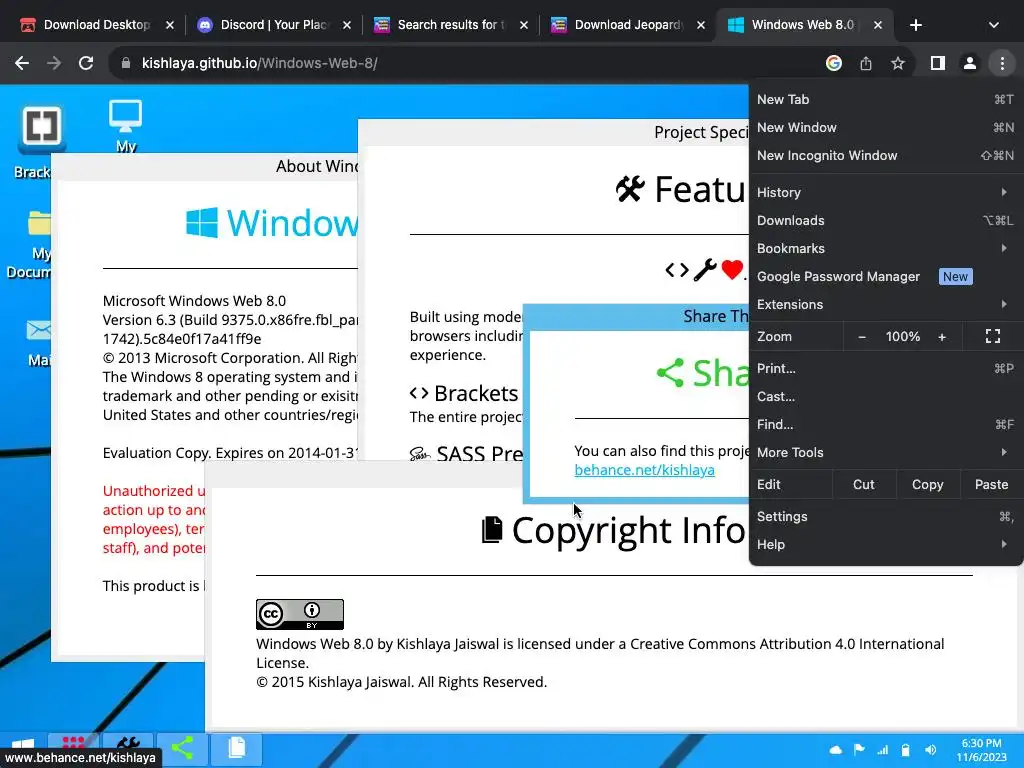Choose Cast in the Chrome menu
The height and width of the screenshot is (768, 1024).
(886, 397)
